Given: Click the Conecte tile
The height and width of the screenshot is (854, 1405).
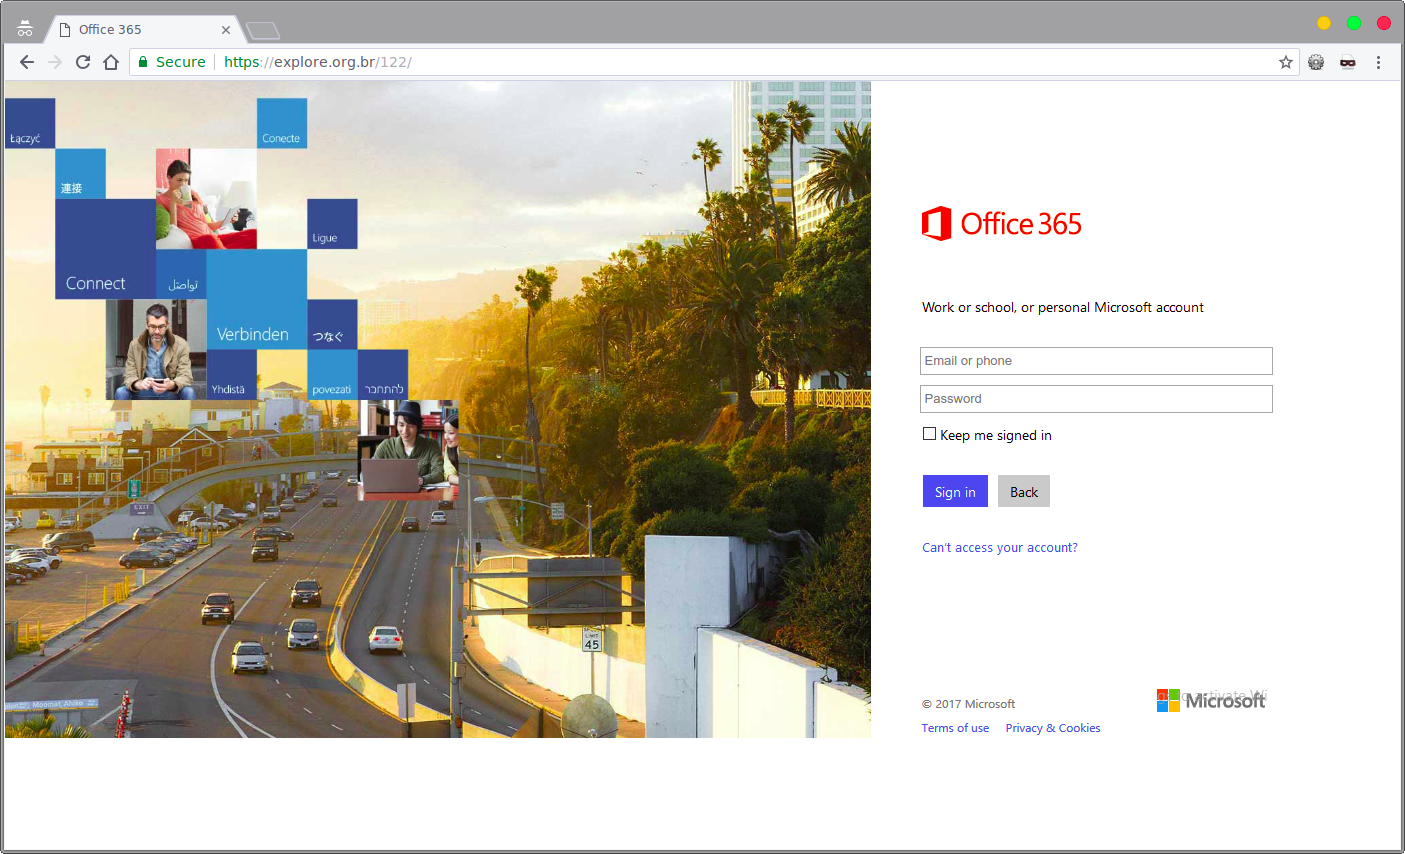Looking at the screenshot, I should 282,123.
